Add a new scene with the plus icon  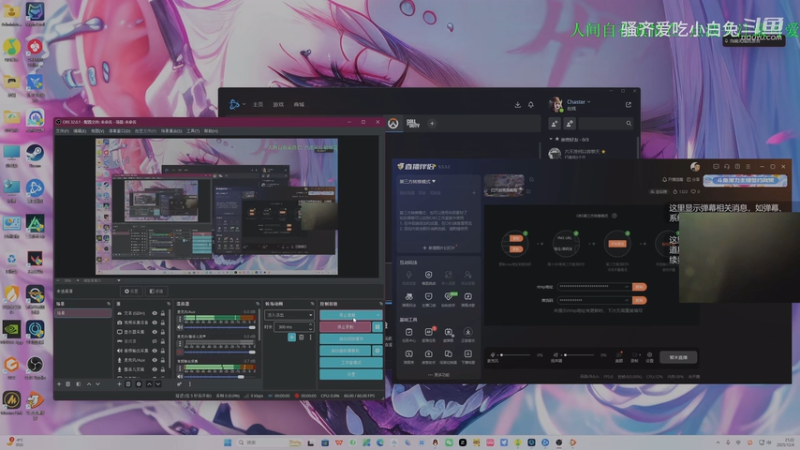click(x=59, y=384)
